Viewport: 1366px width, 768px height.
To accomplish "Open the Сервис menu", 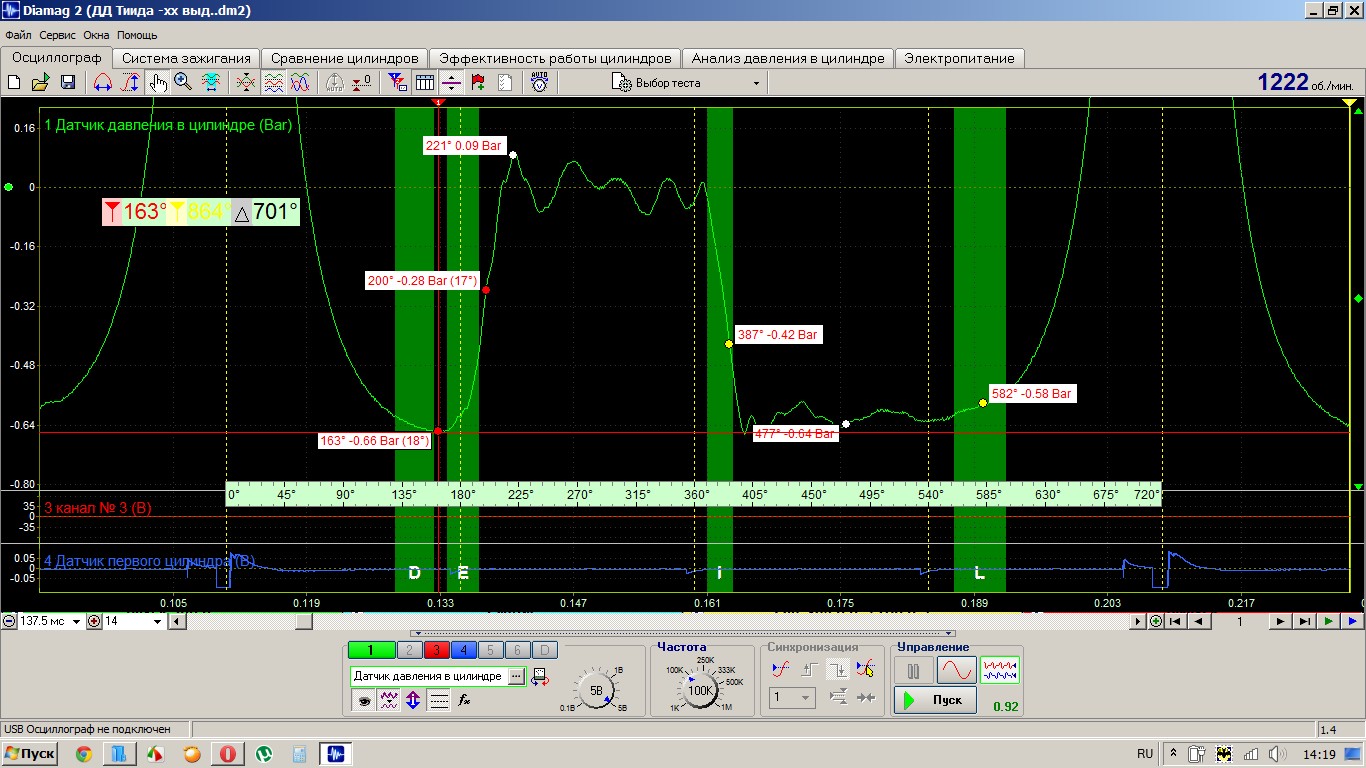I will point(58,35).
